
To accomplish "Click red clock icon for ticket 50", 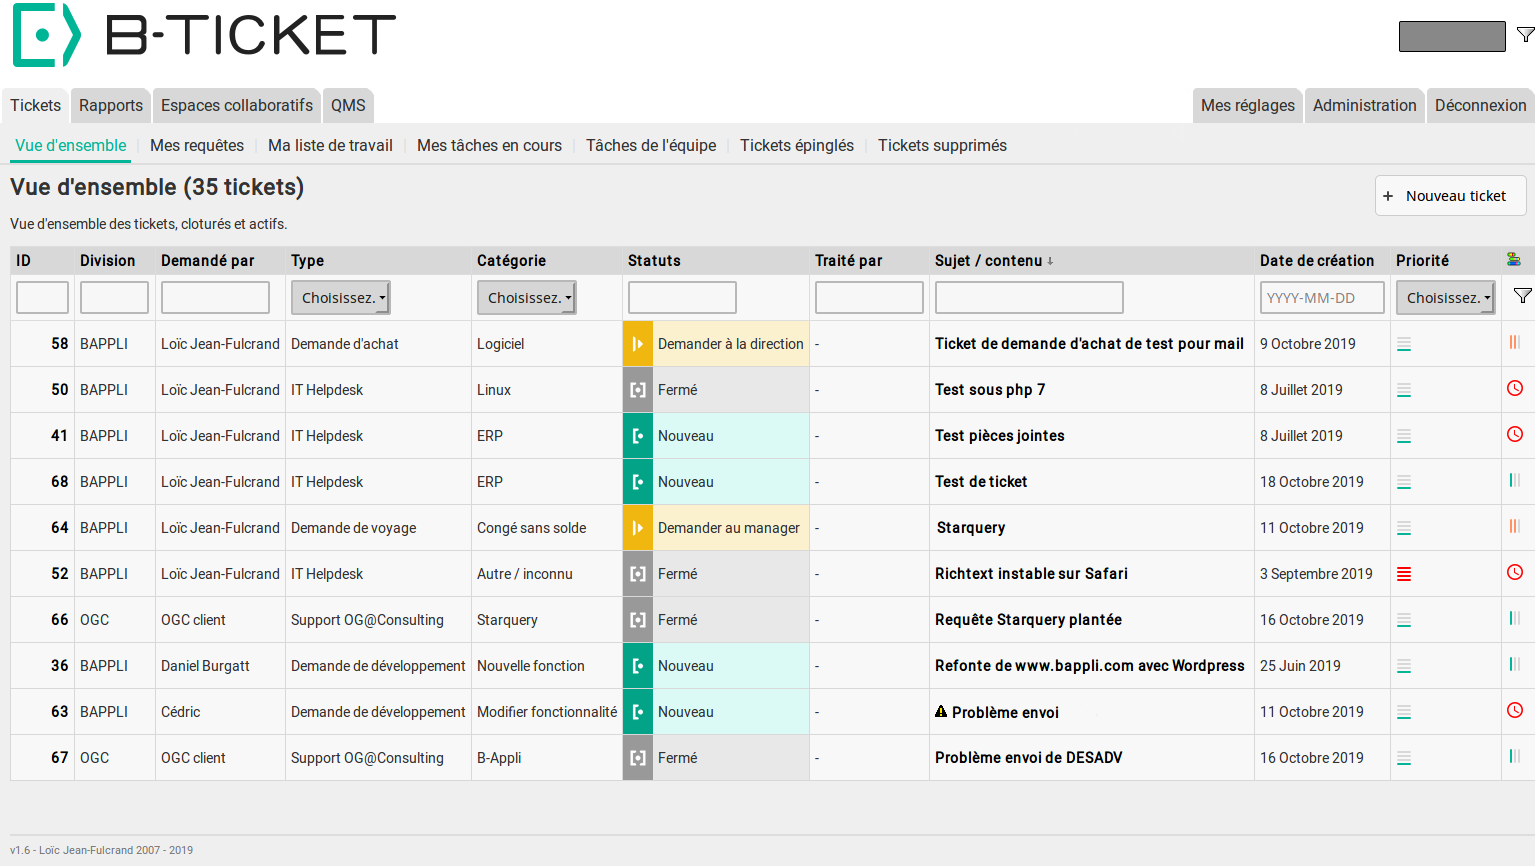I will [x=1515, y=388].
